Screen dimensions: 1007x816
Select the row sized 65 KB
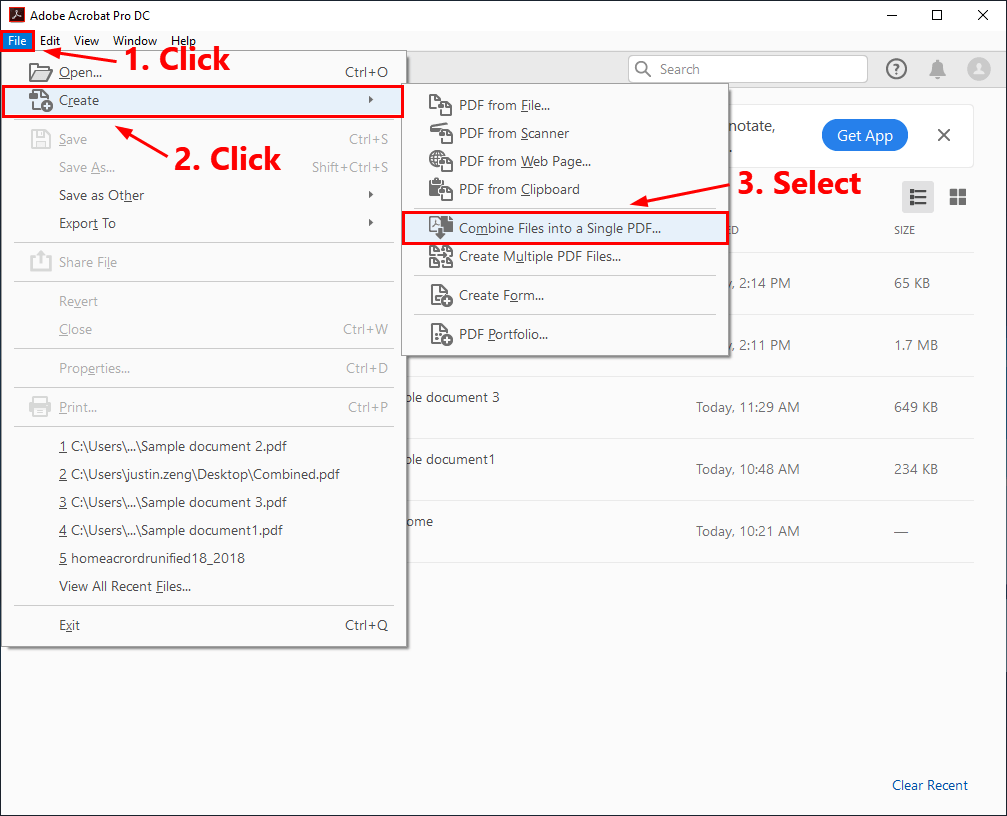pyautogui.click(x=851, y=283)
